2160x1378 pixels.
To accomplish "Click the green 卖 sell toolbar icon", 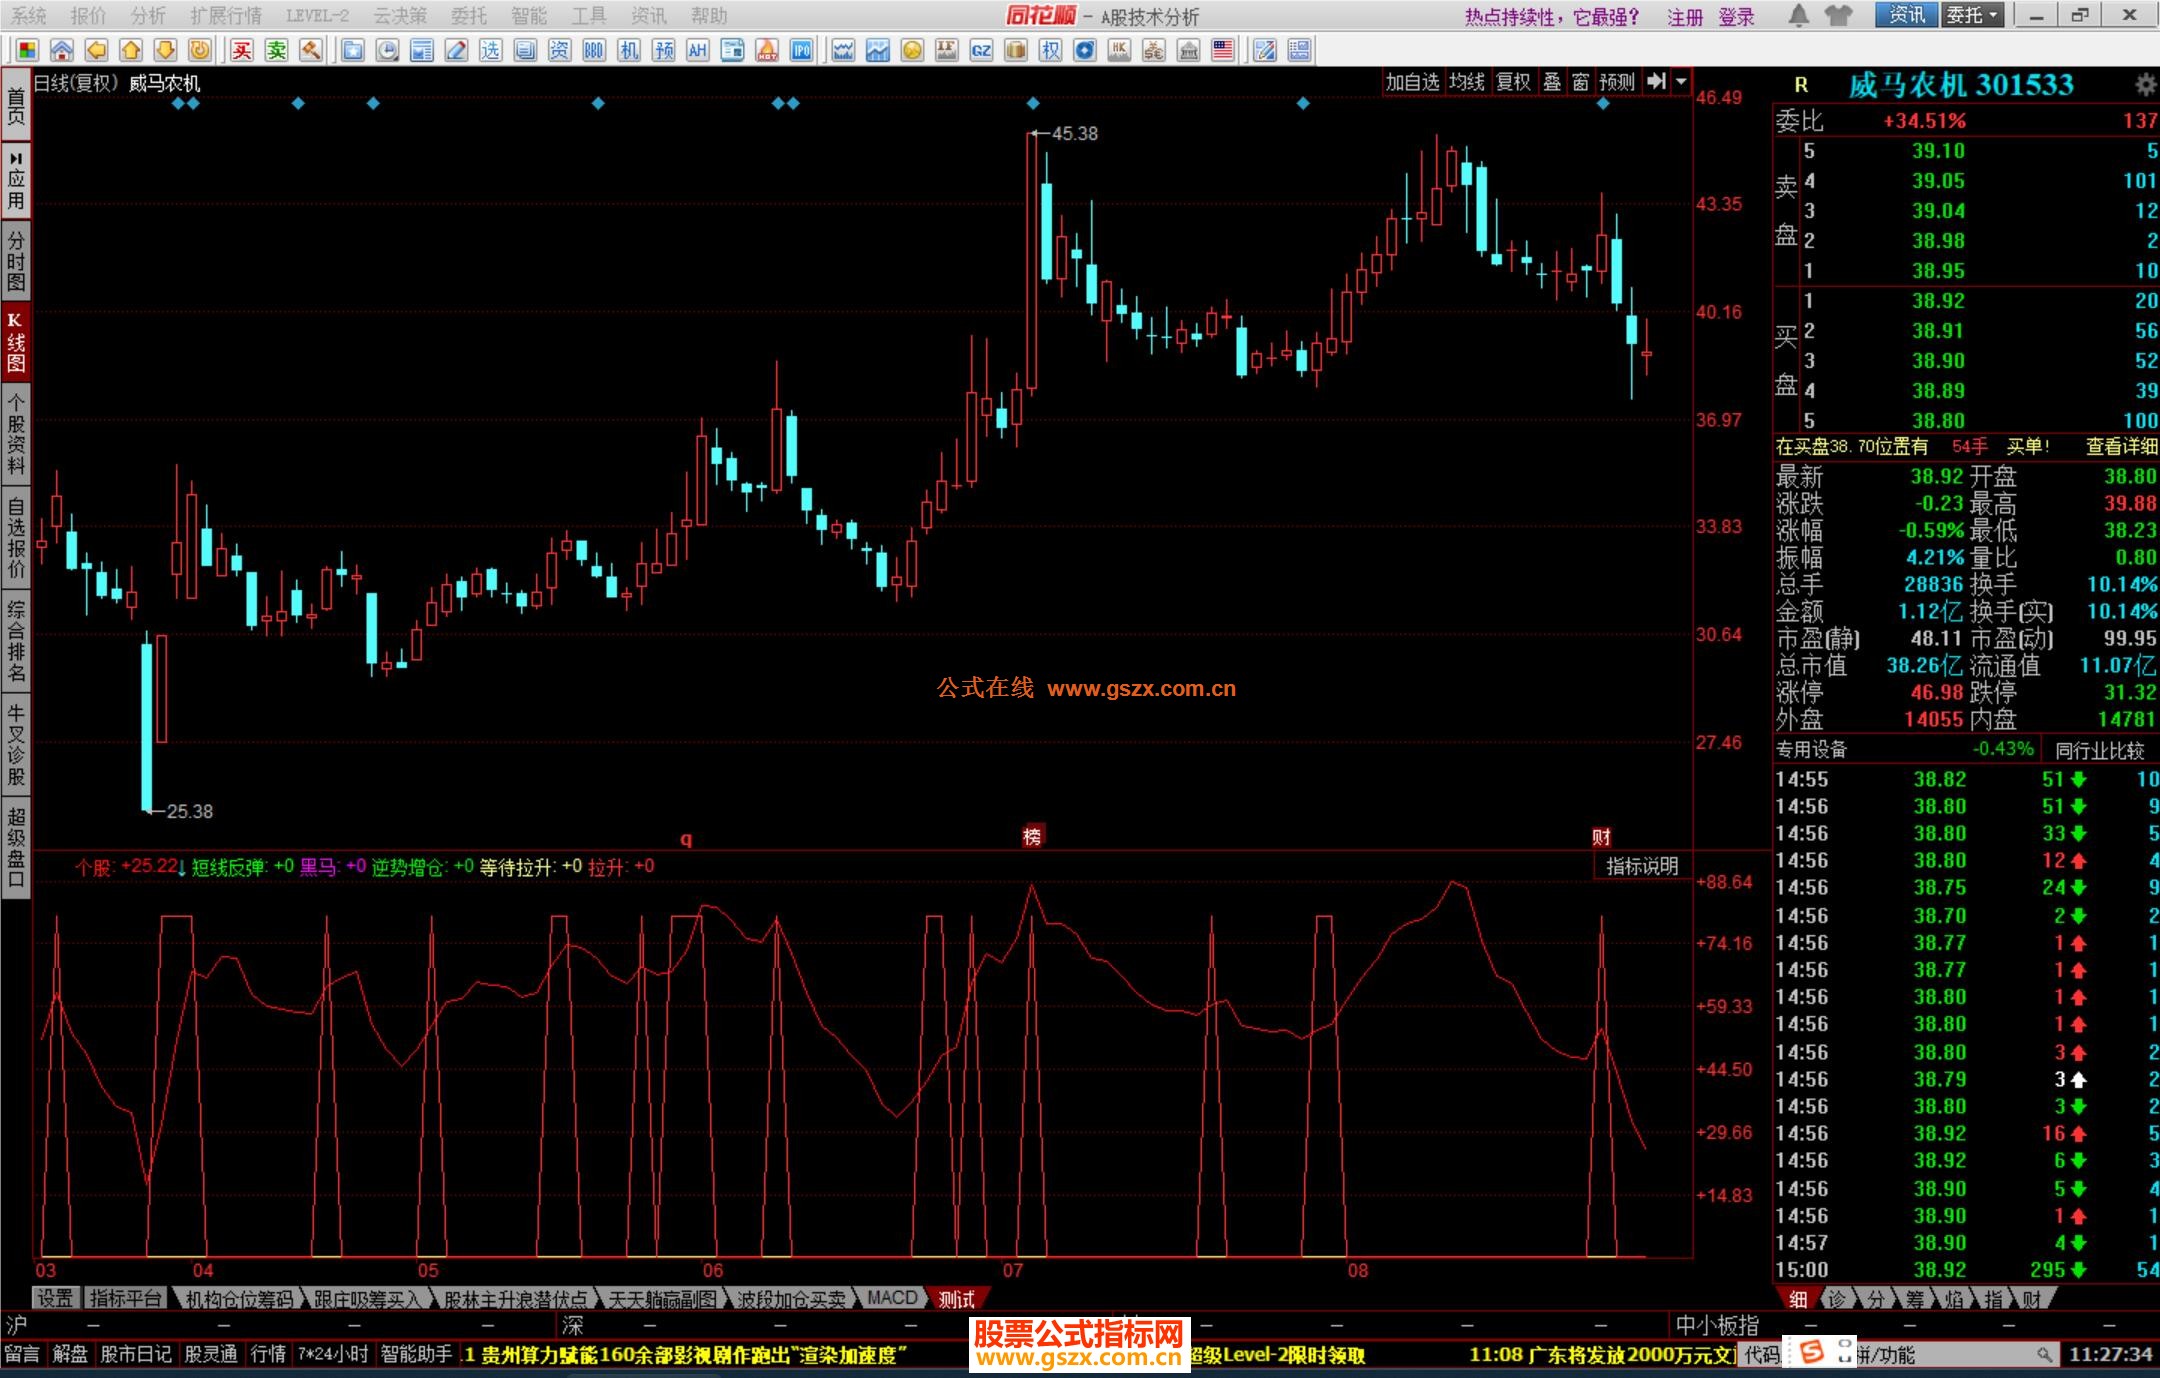I will [x=277, y=50].
